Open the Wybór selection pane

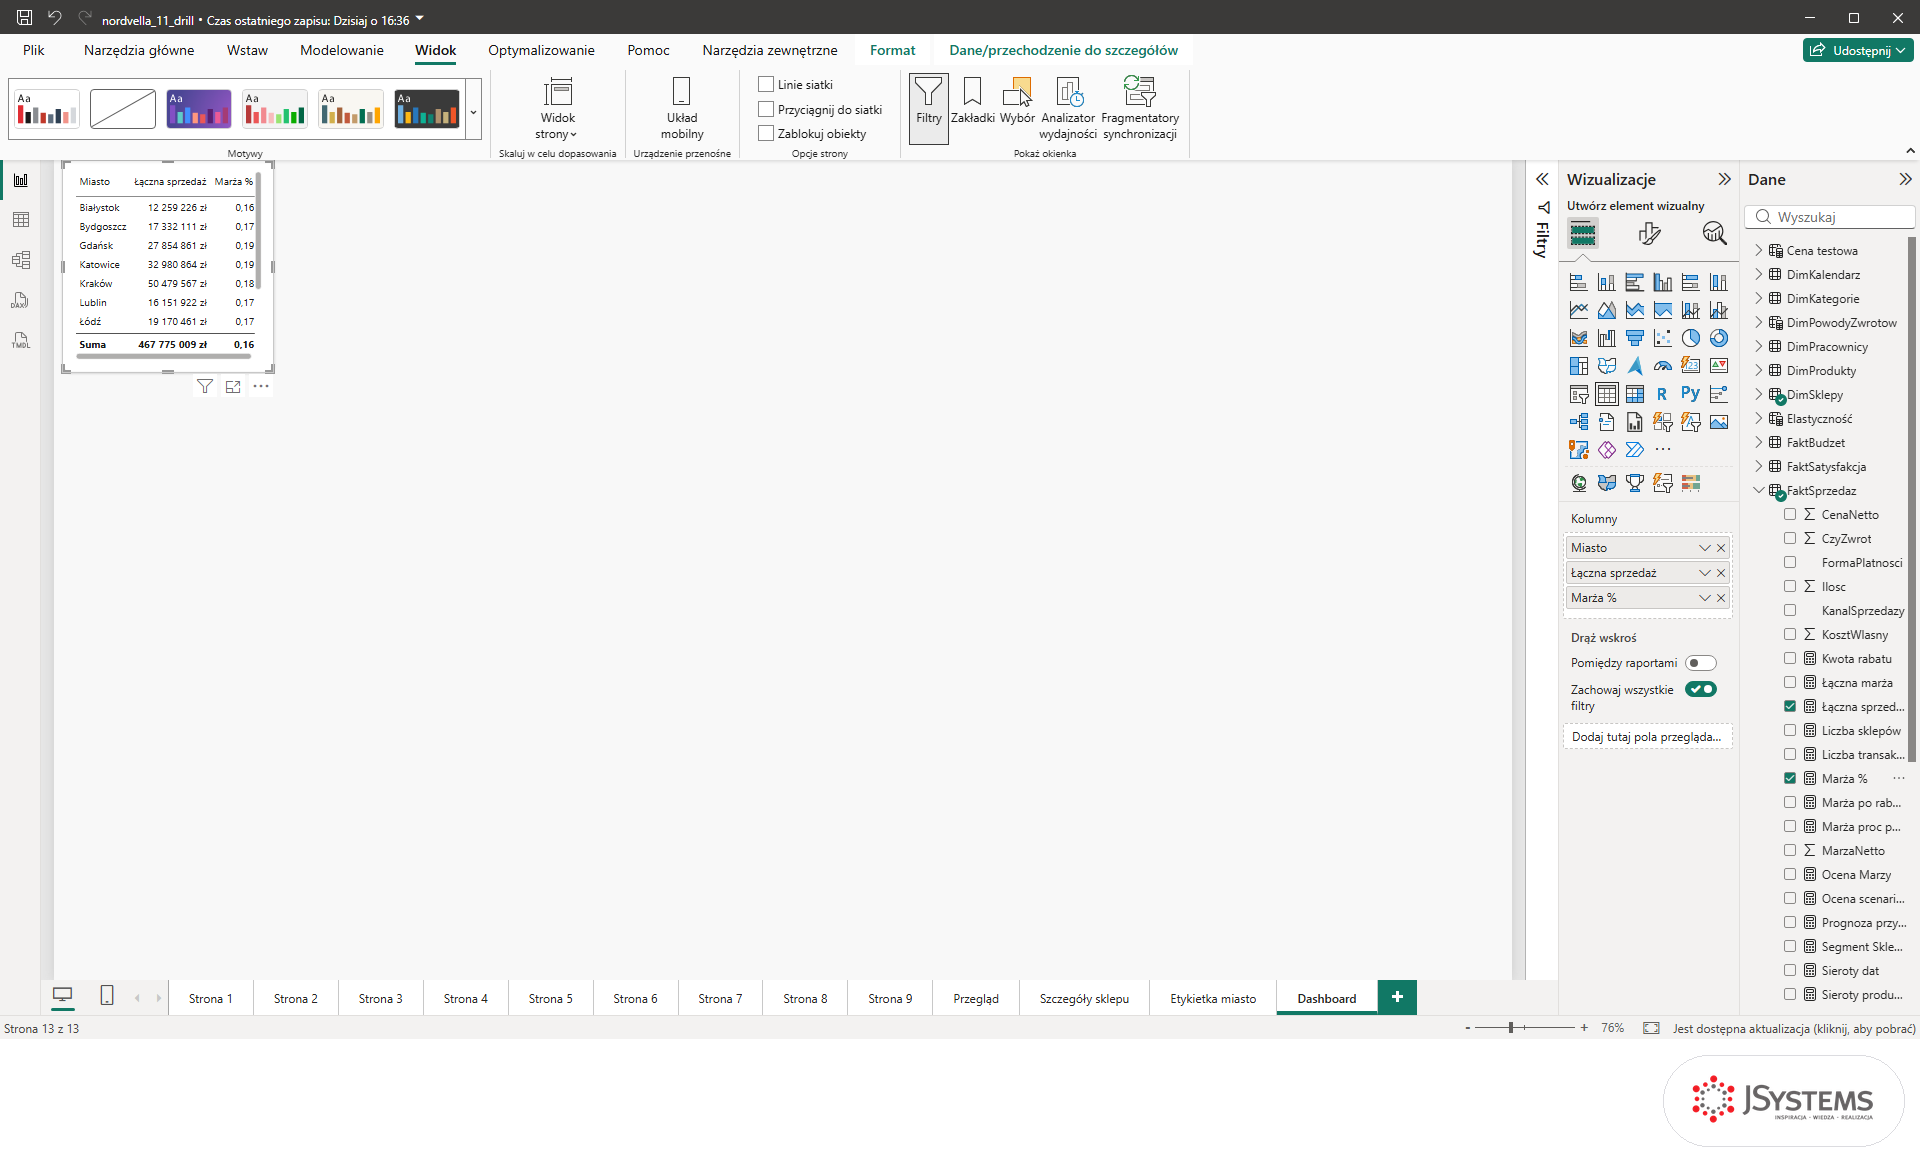(x=1017, y=101)
